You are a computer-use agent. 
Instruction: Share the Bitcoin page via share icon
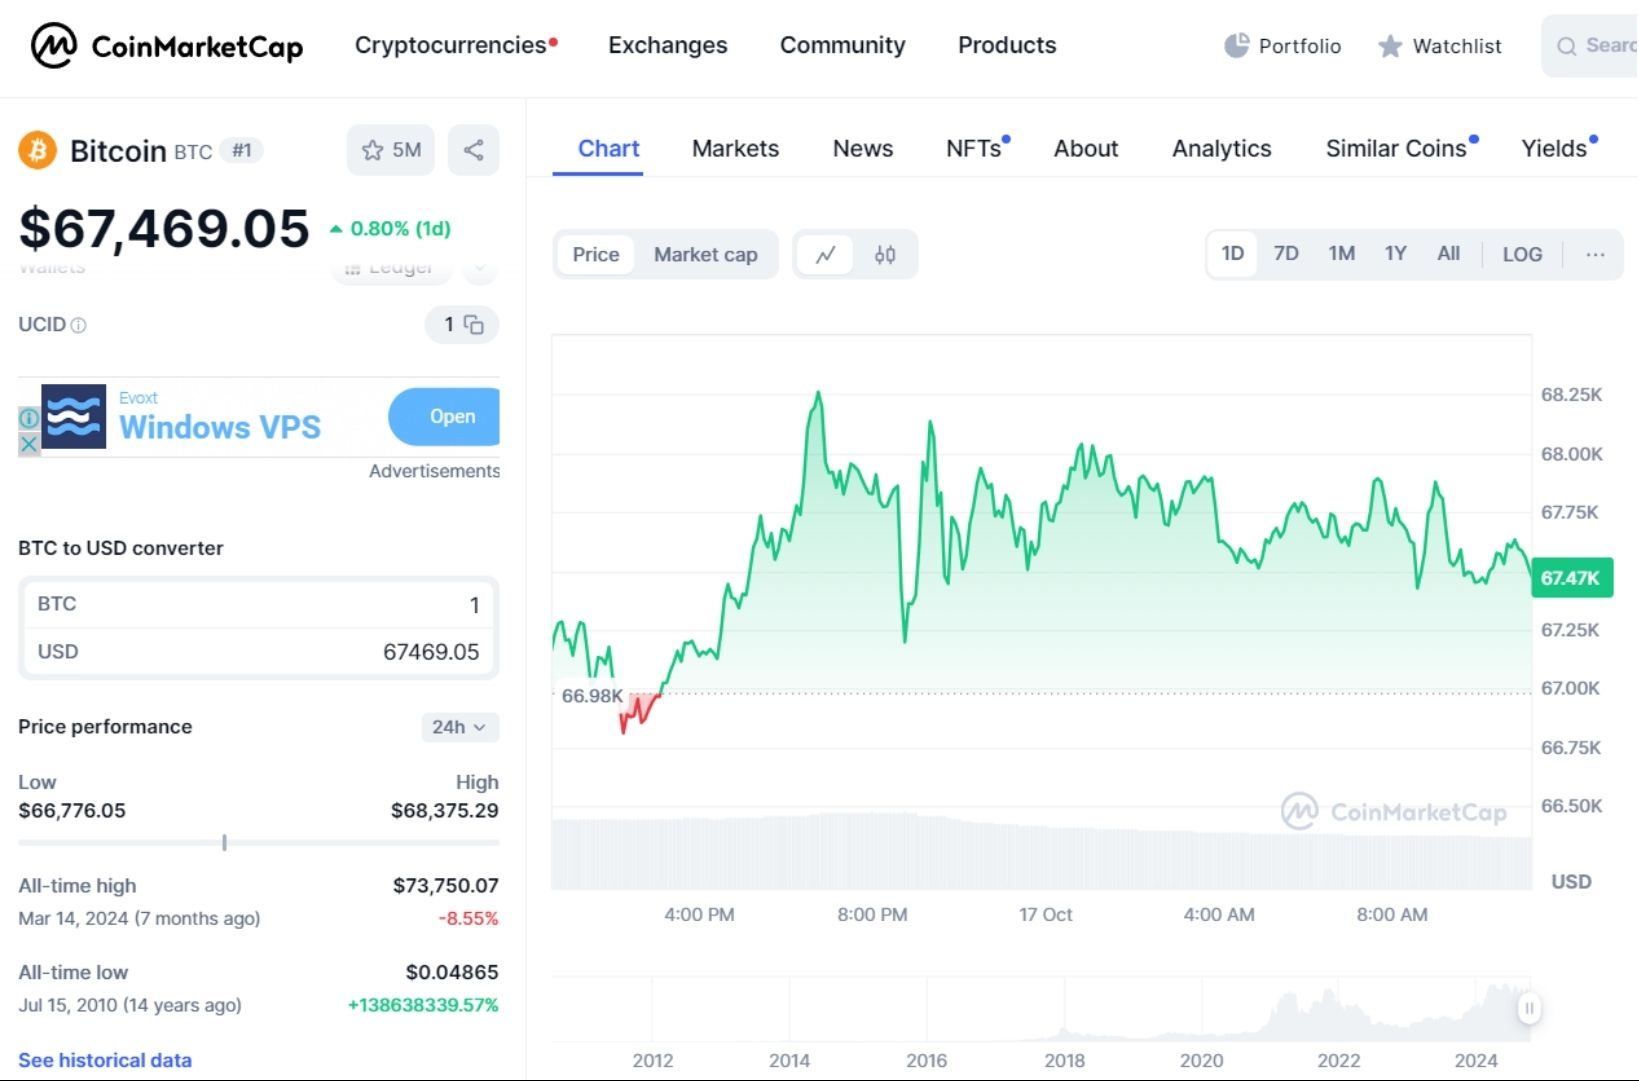[x=473, y=150]
